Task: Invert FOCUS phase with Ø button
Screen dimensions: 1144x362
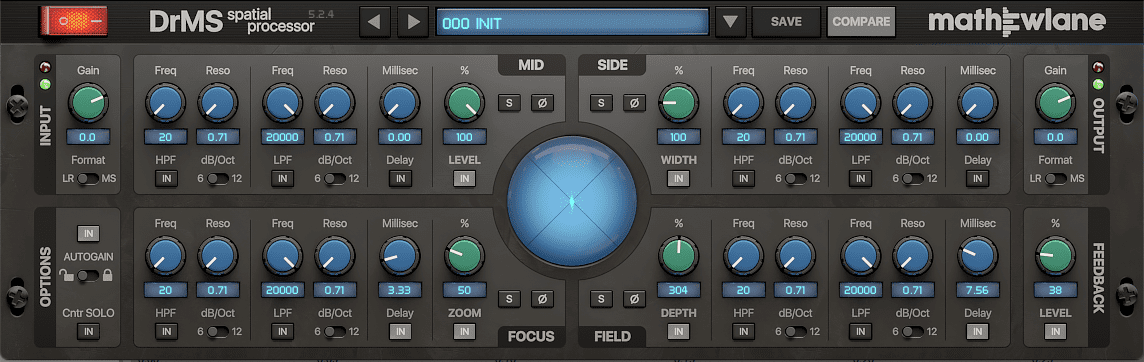Action: click(541, 299)
